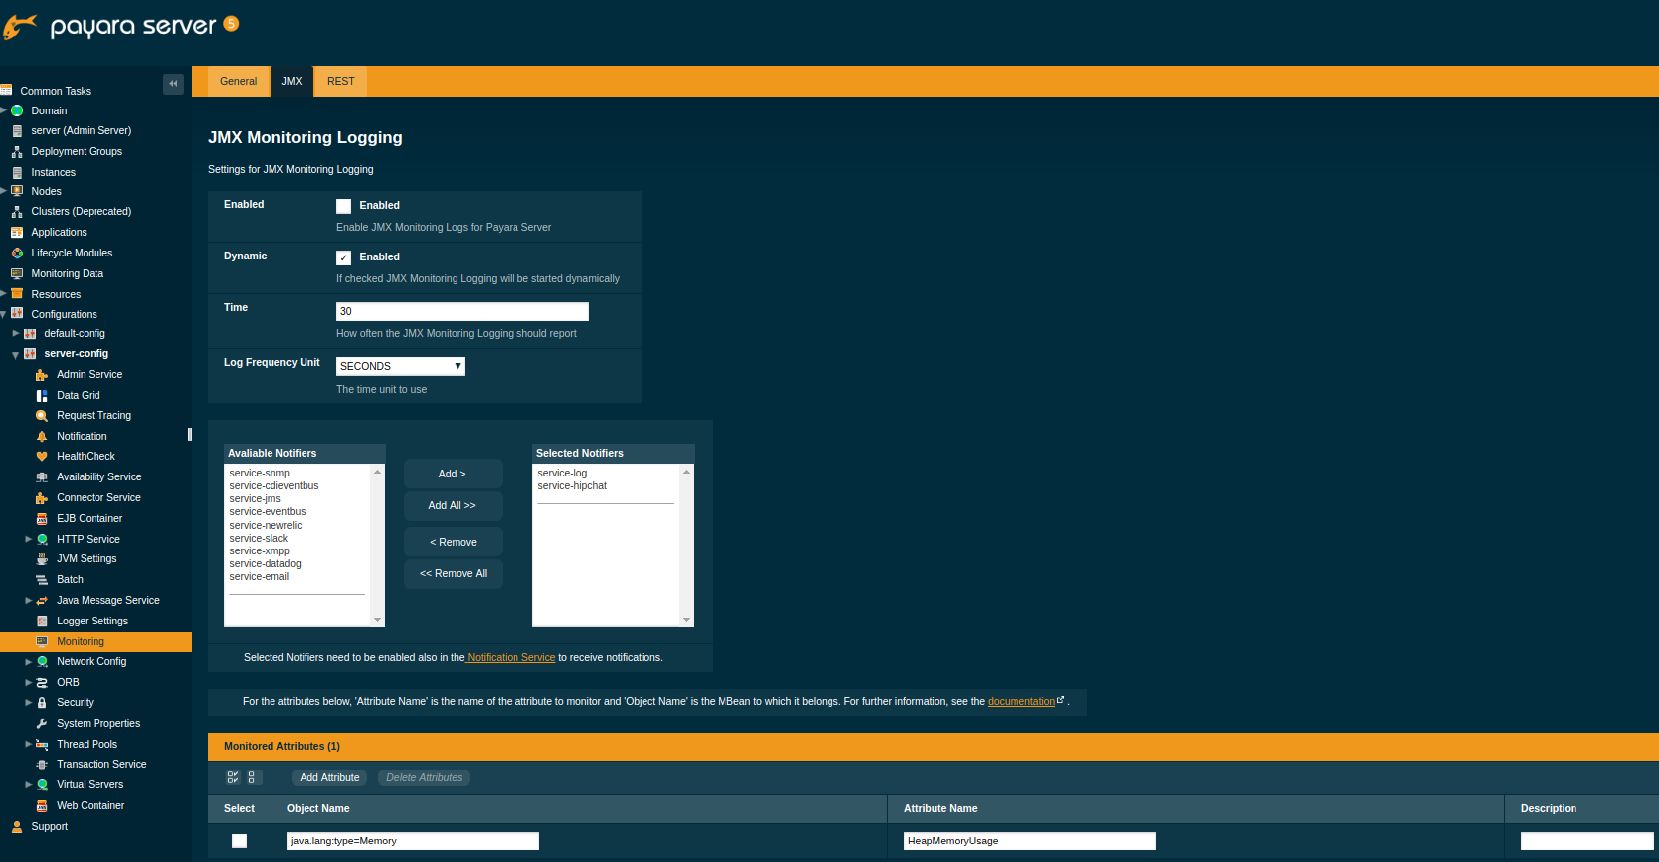Open Transaction Service in the tree
Image resolution: width=1659 pixels, height=862 pixels.
click(x=101, y=765)
